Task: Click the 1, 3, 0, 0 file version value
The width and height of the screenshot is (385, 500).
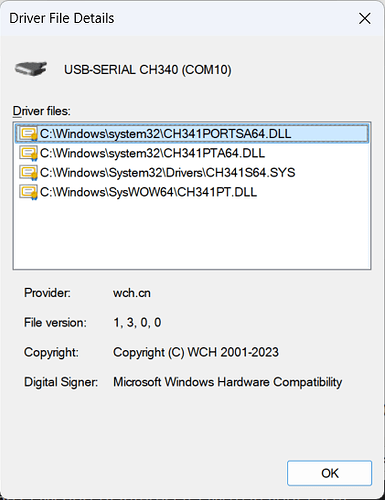Action: tap(137, 322)
